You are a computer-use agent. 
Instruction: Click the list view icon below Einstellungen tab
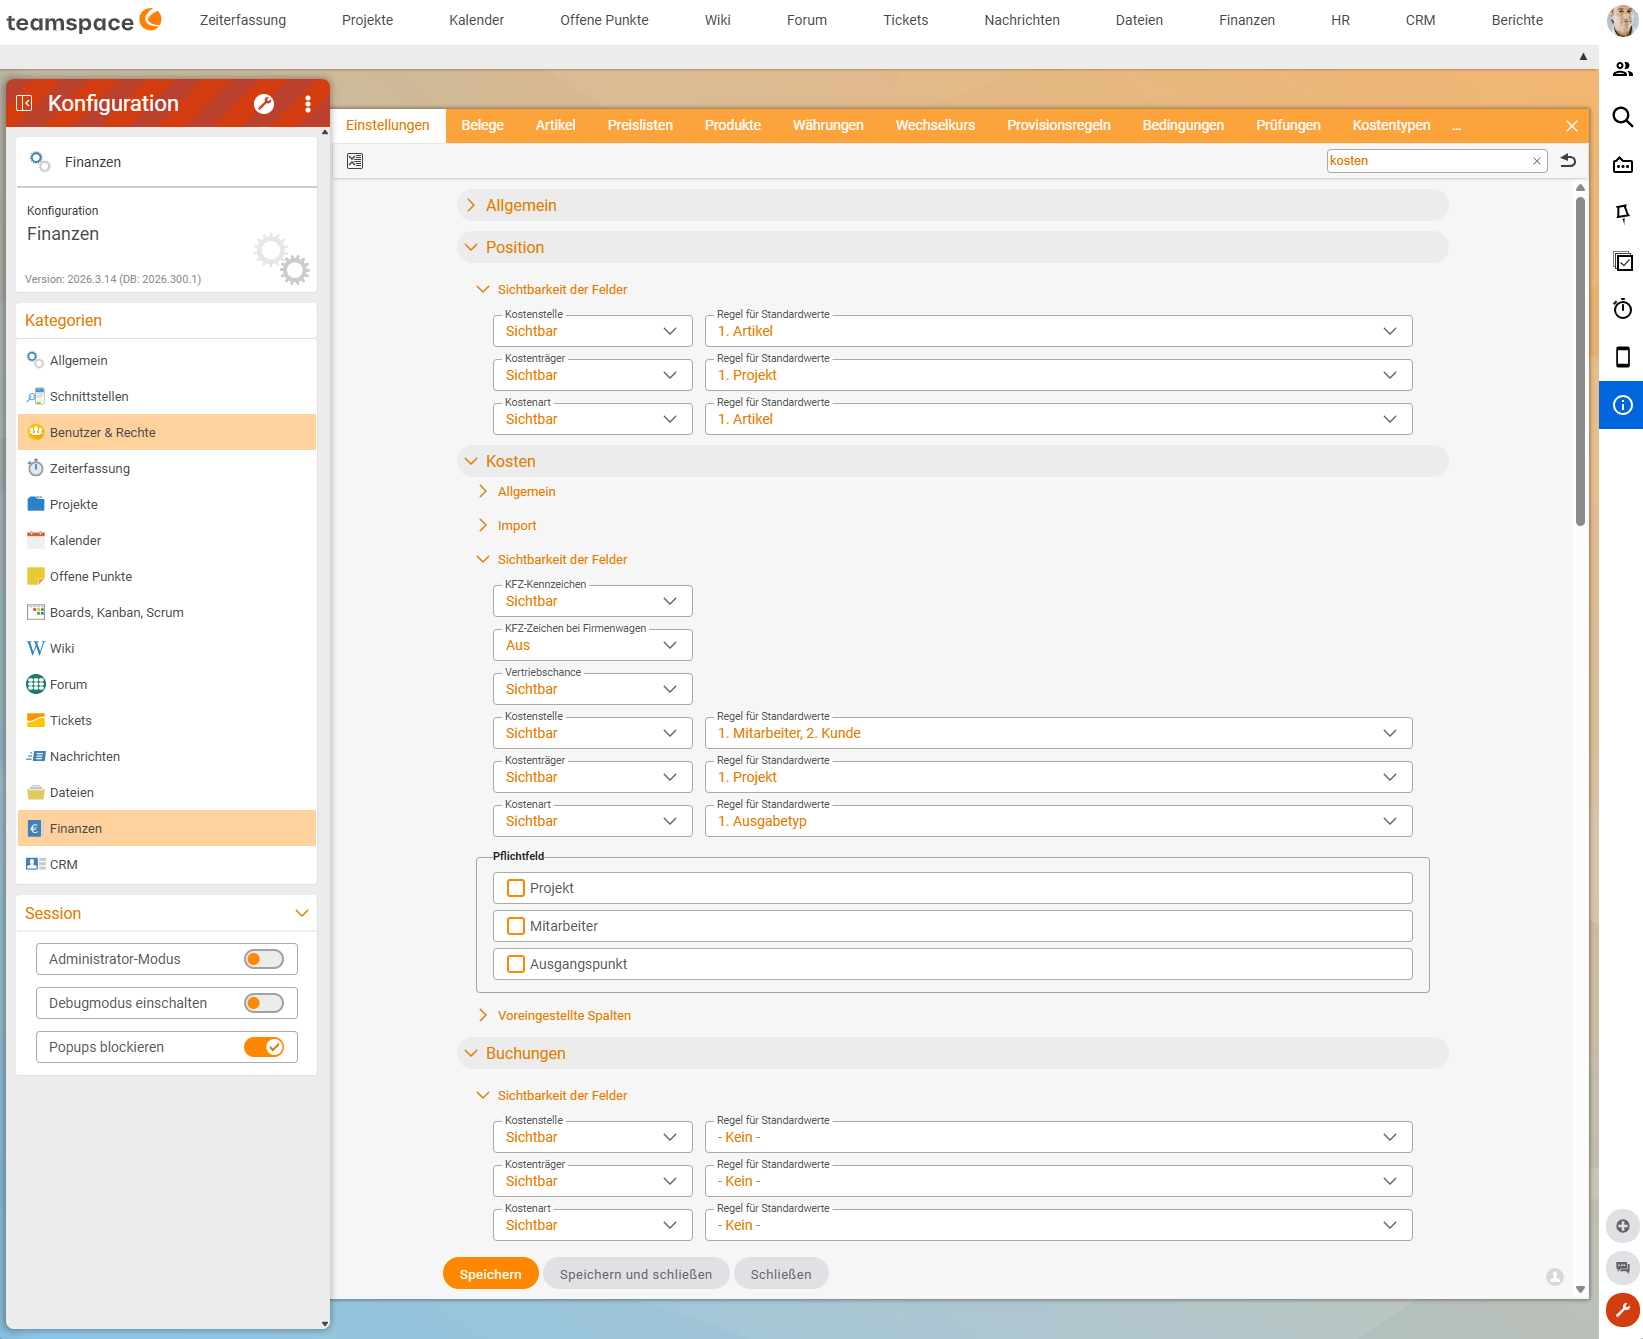coord(355,161)
